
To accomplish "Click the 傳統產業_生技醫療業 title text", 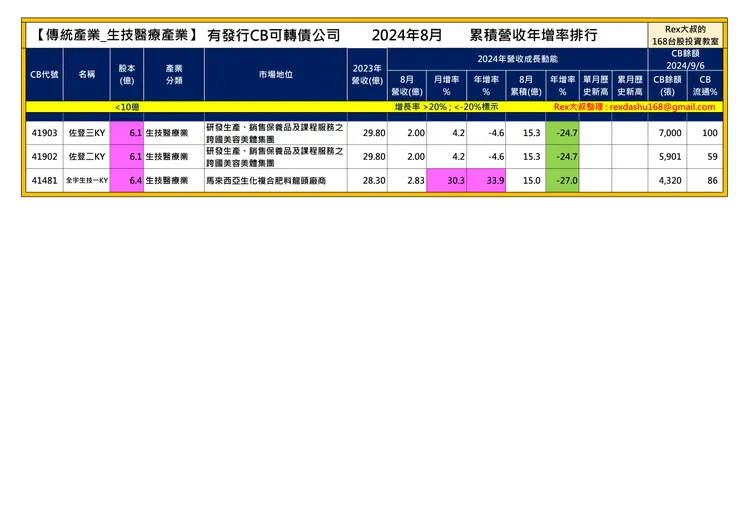I will pos(117,35).
